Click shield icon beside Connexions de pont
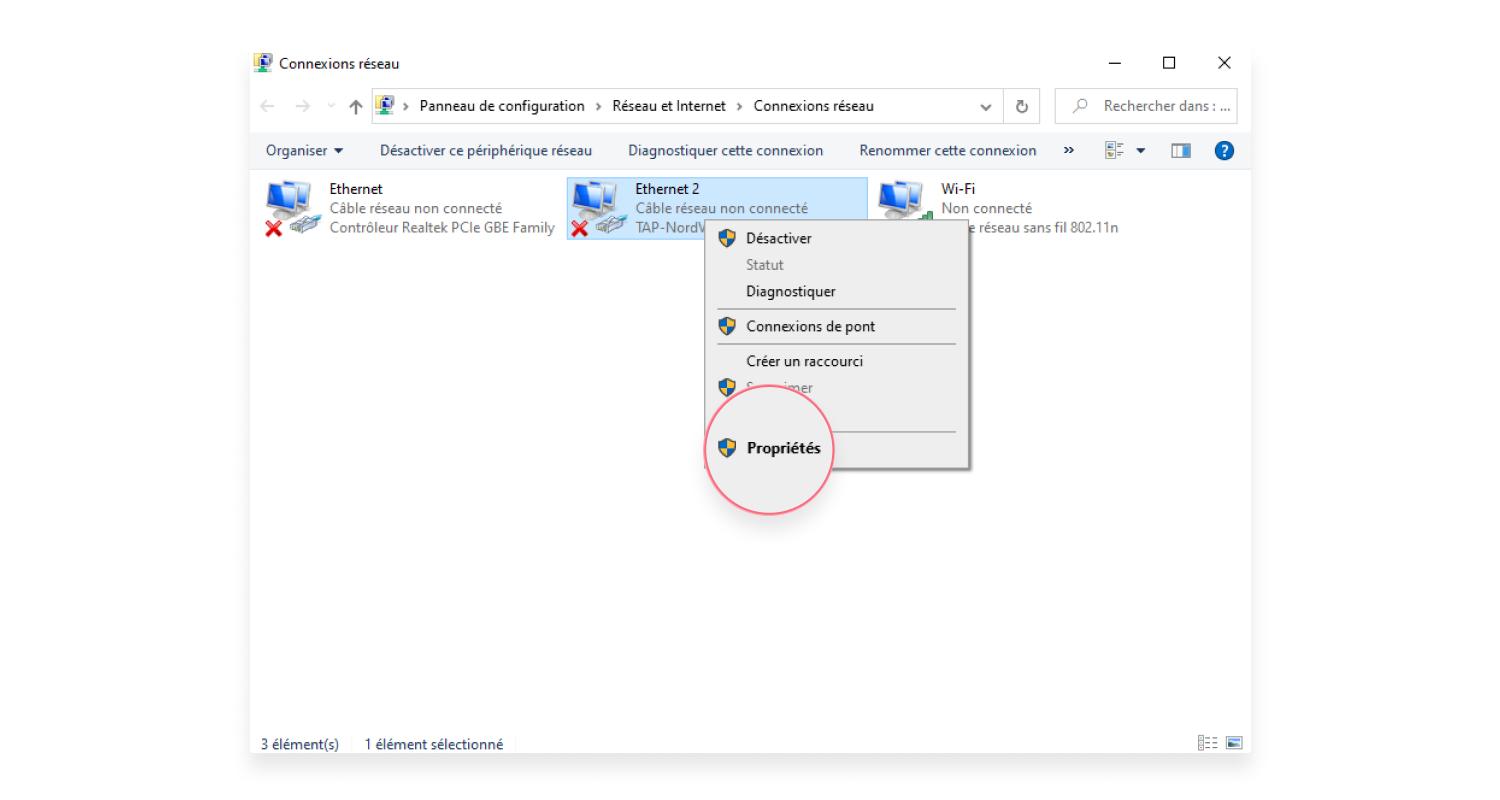 [727, 326]
